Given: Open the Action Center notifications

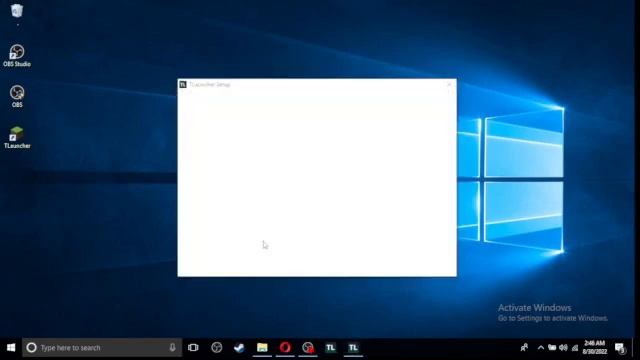Looking at the screenshot, I should [x=620, y=348].
